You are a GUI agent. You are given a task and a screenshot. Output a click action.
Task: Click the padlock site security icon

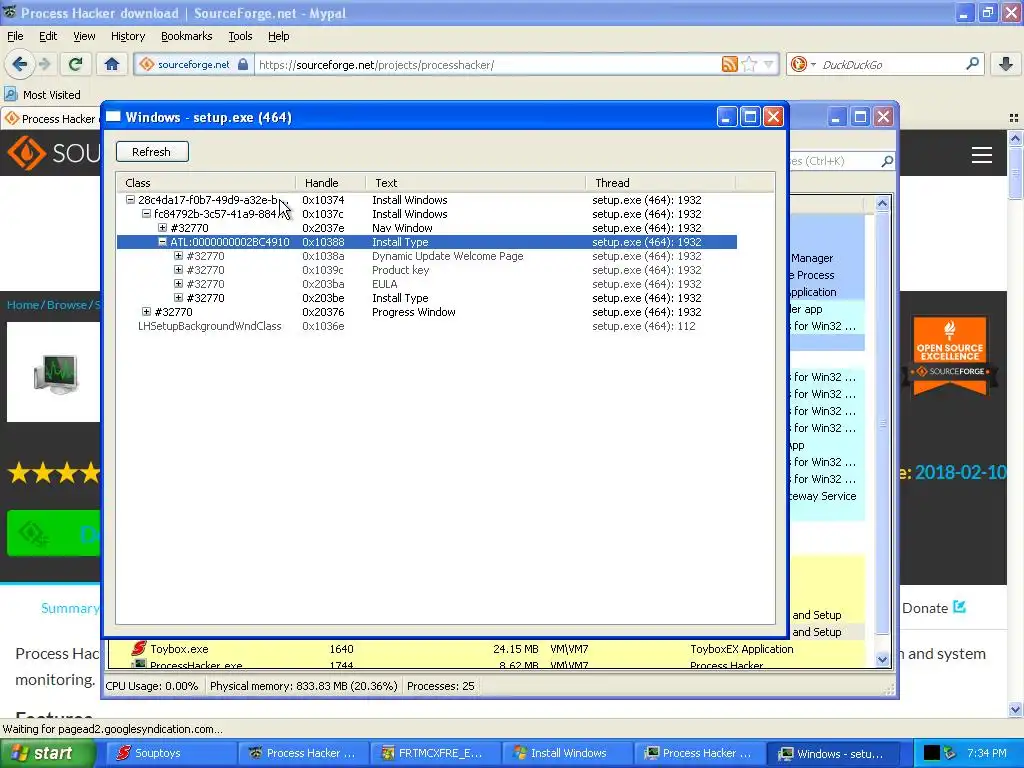point(243,64)
